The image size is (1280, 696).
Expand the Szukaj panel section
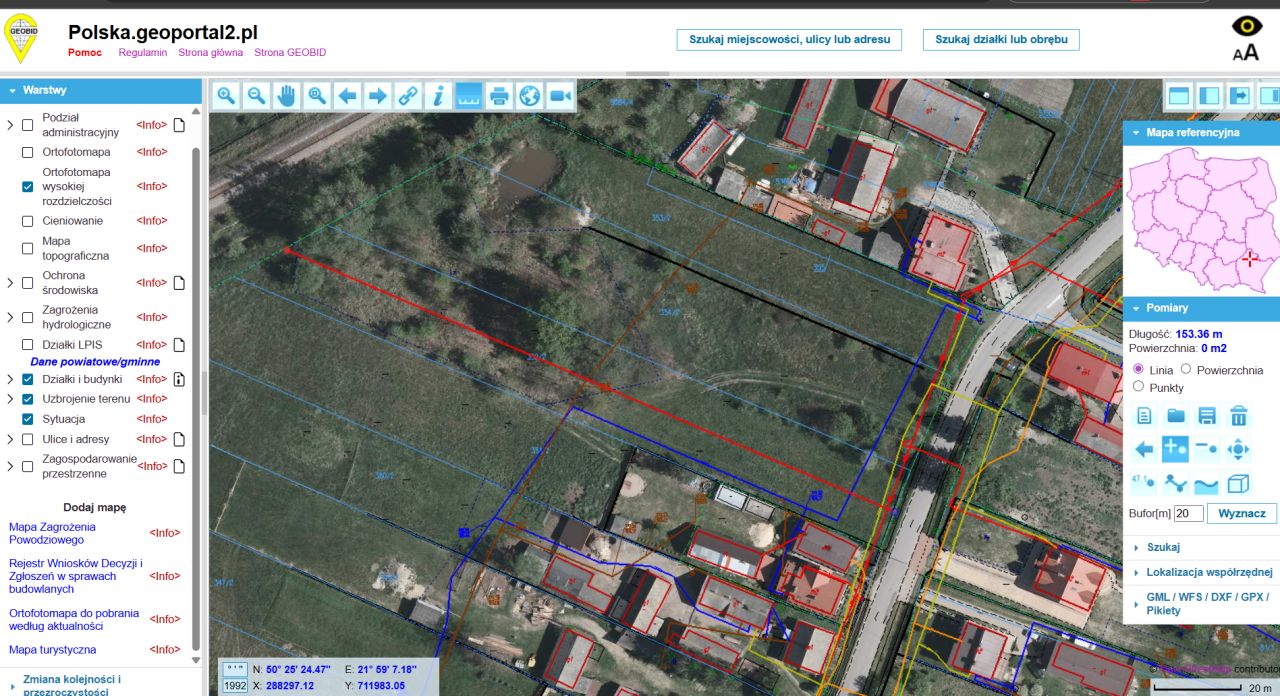click(x=1201, y=547)
